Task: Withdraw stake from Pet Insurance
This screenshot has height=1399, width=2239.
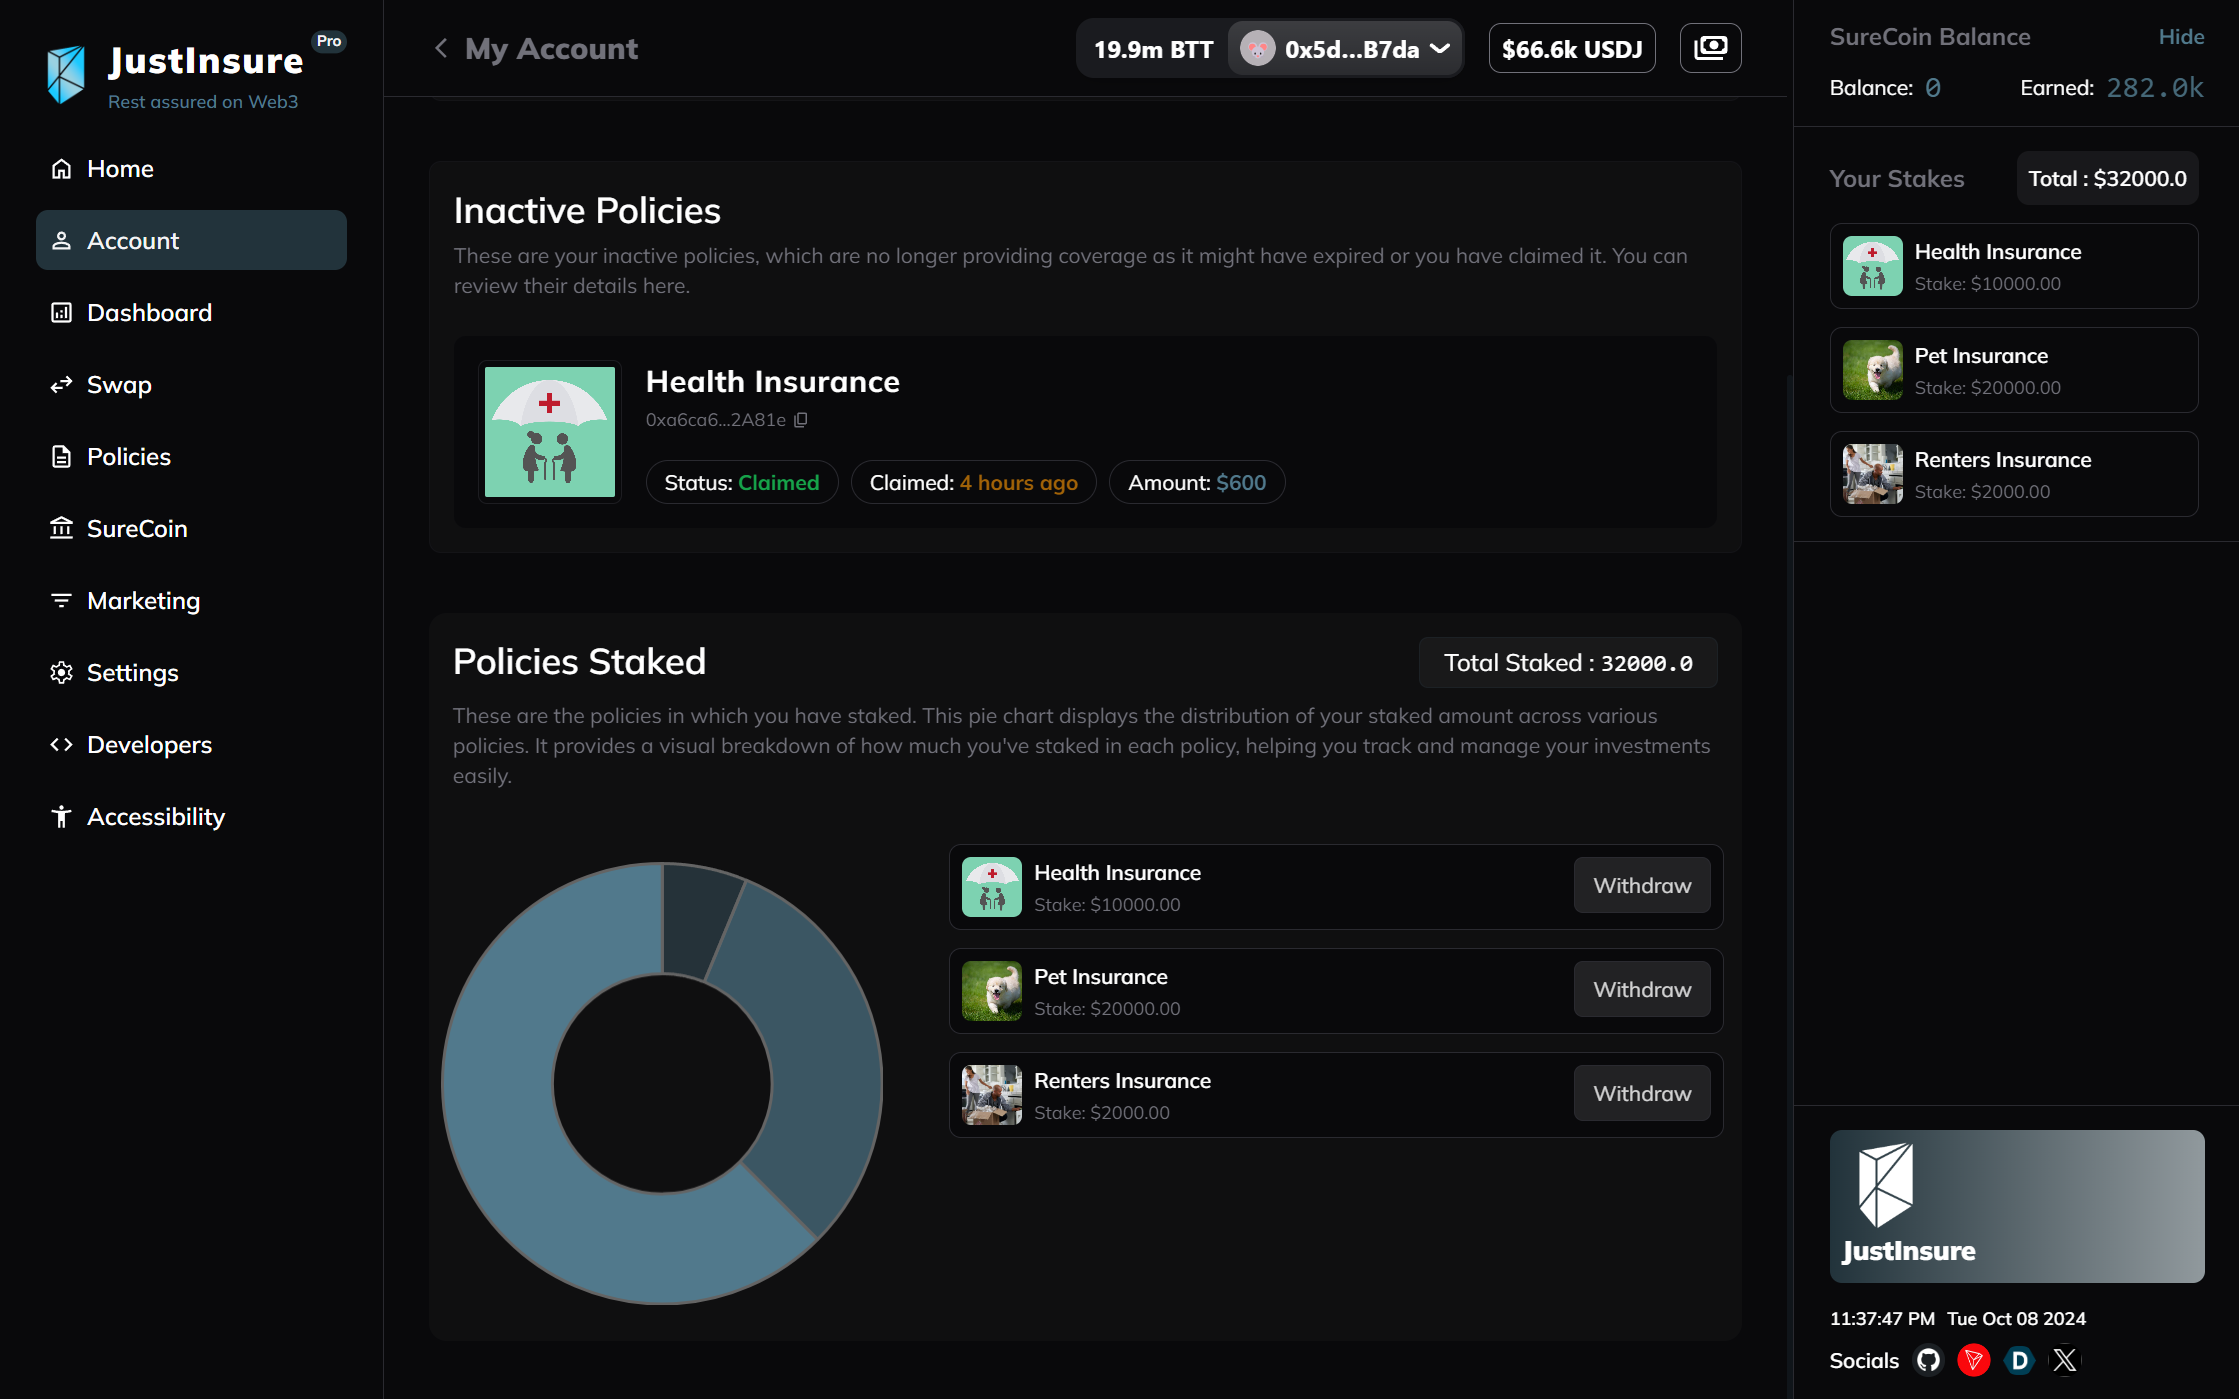Action: [x=1641, y=989]
